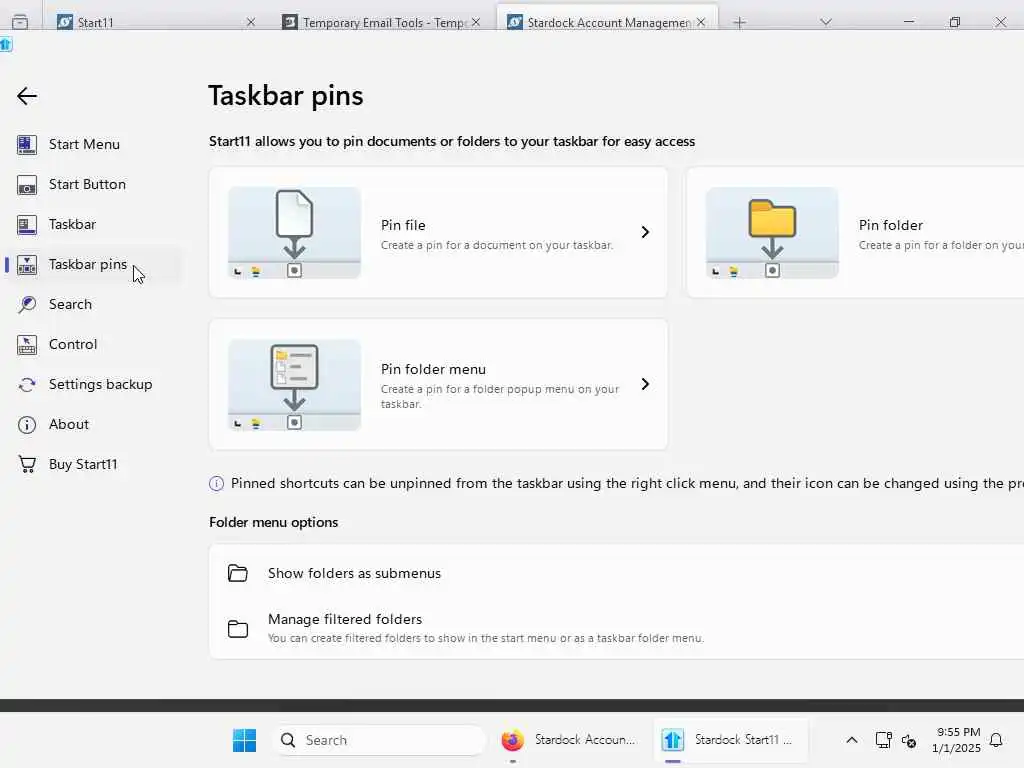Expand the tab list dropdown chevron
The width and height of the screenshot is (1024, 768).
tap(826, 22)
